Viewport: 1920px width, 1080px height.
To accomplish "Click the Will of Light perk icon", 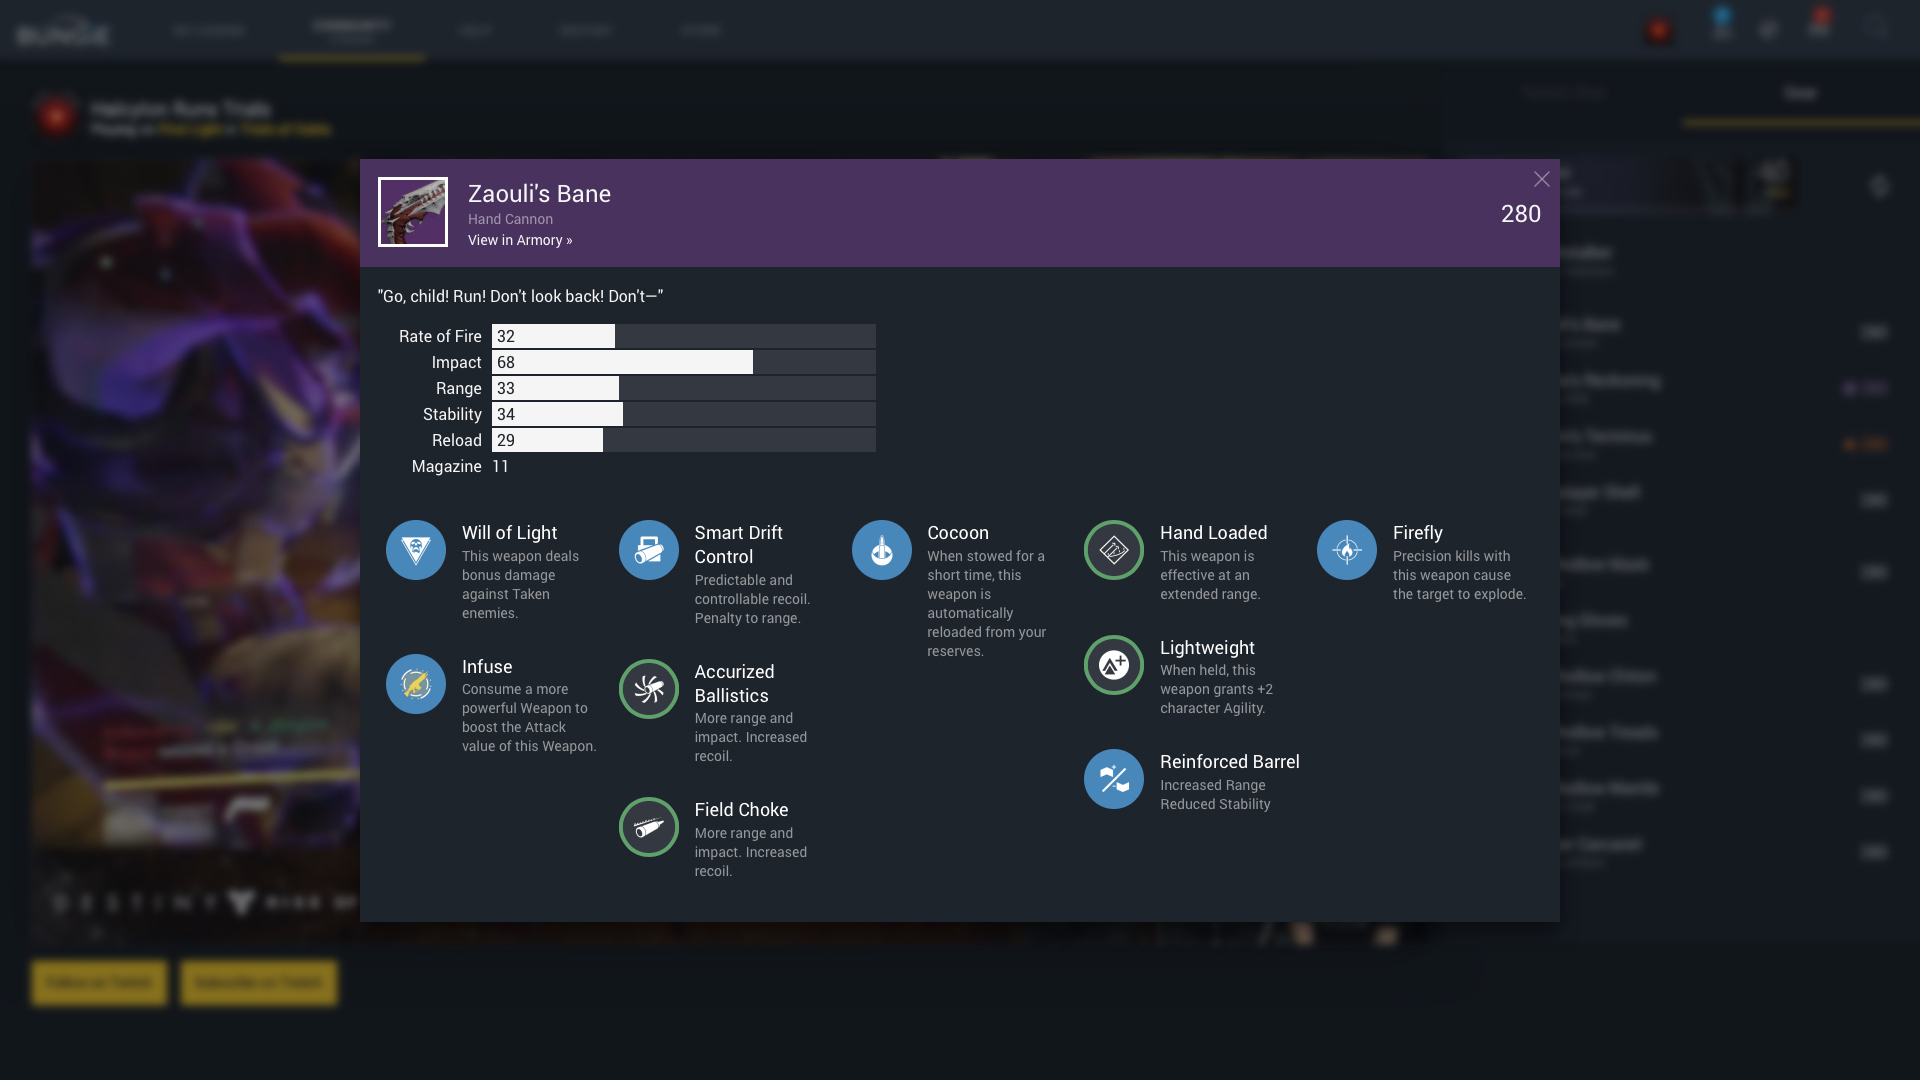I will coord(416,550).
